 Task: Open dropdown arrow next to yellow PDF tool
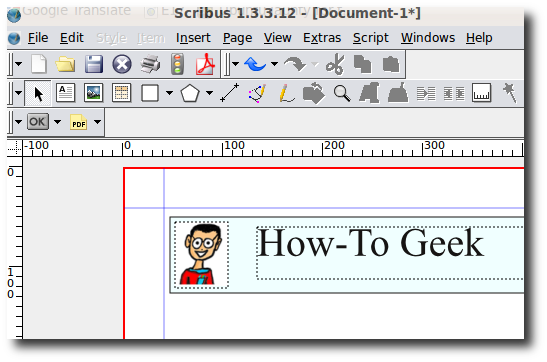97,122
